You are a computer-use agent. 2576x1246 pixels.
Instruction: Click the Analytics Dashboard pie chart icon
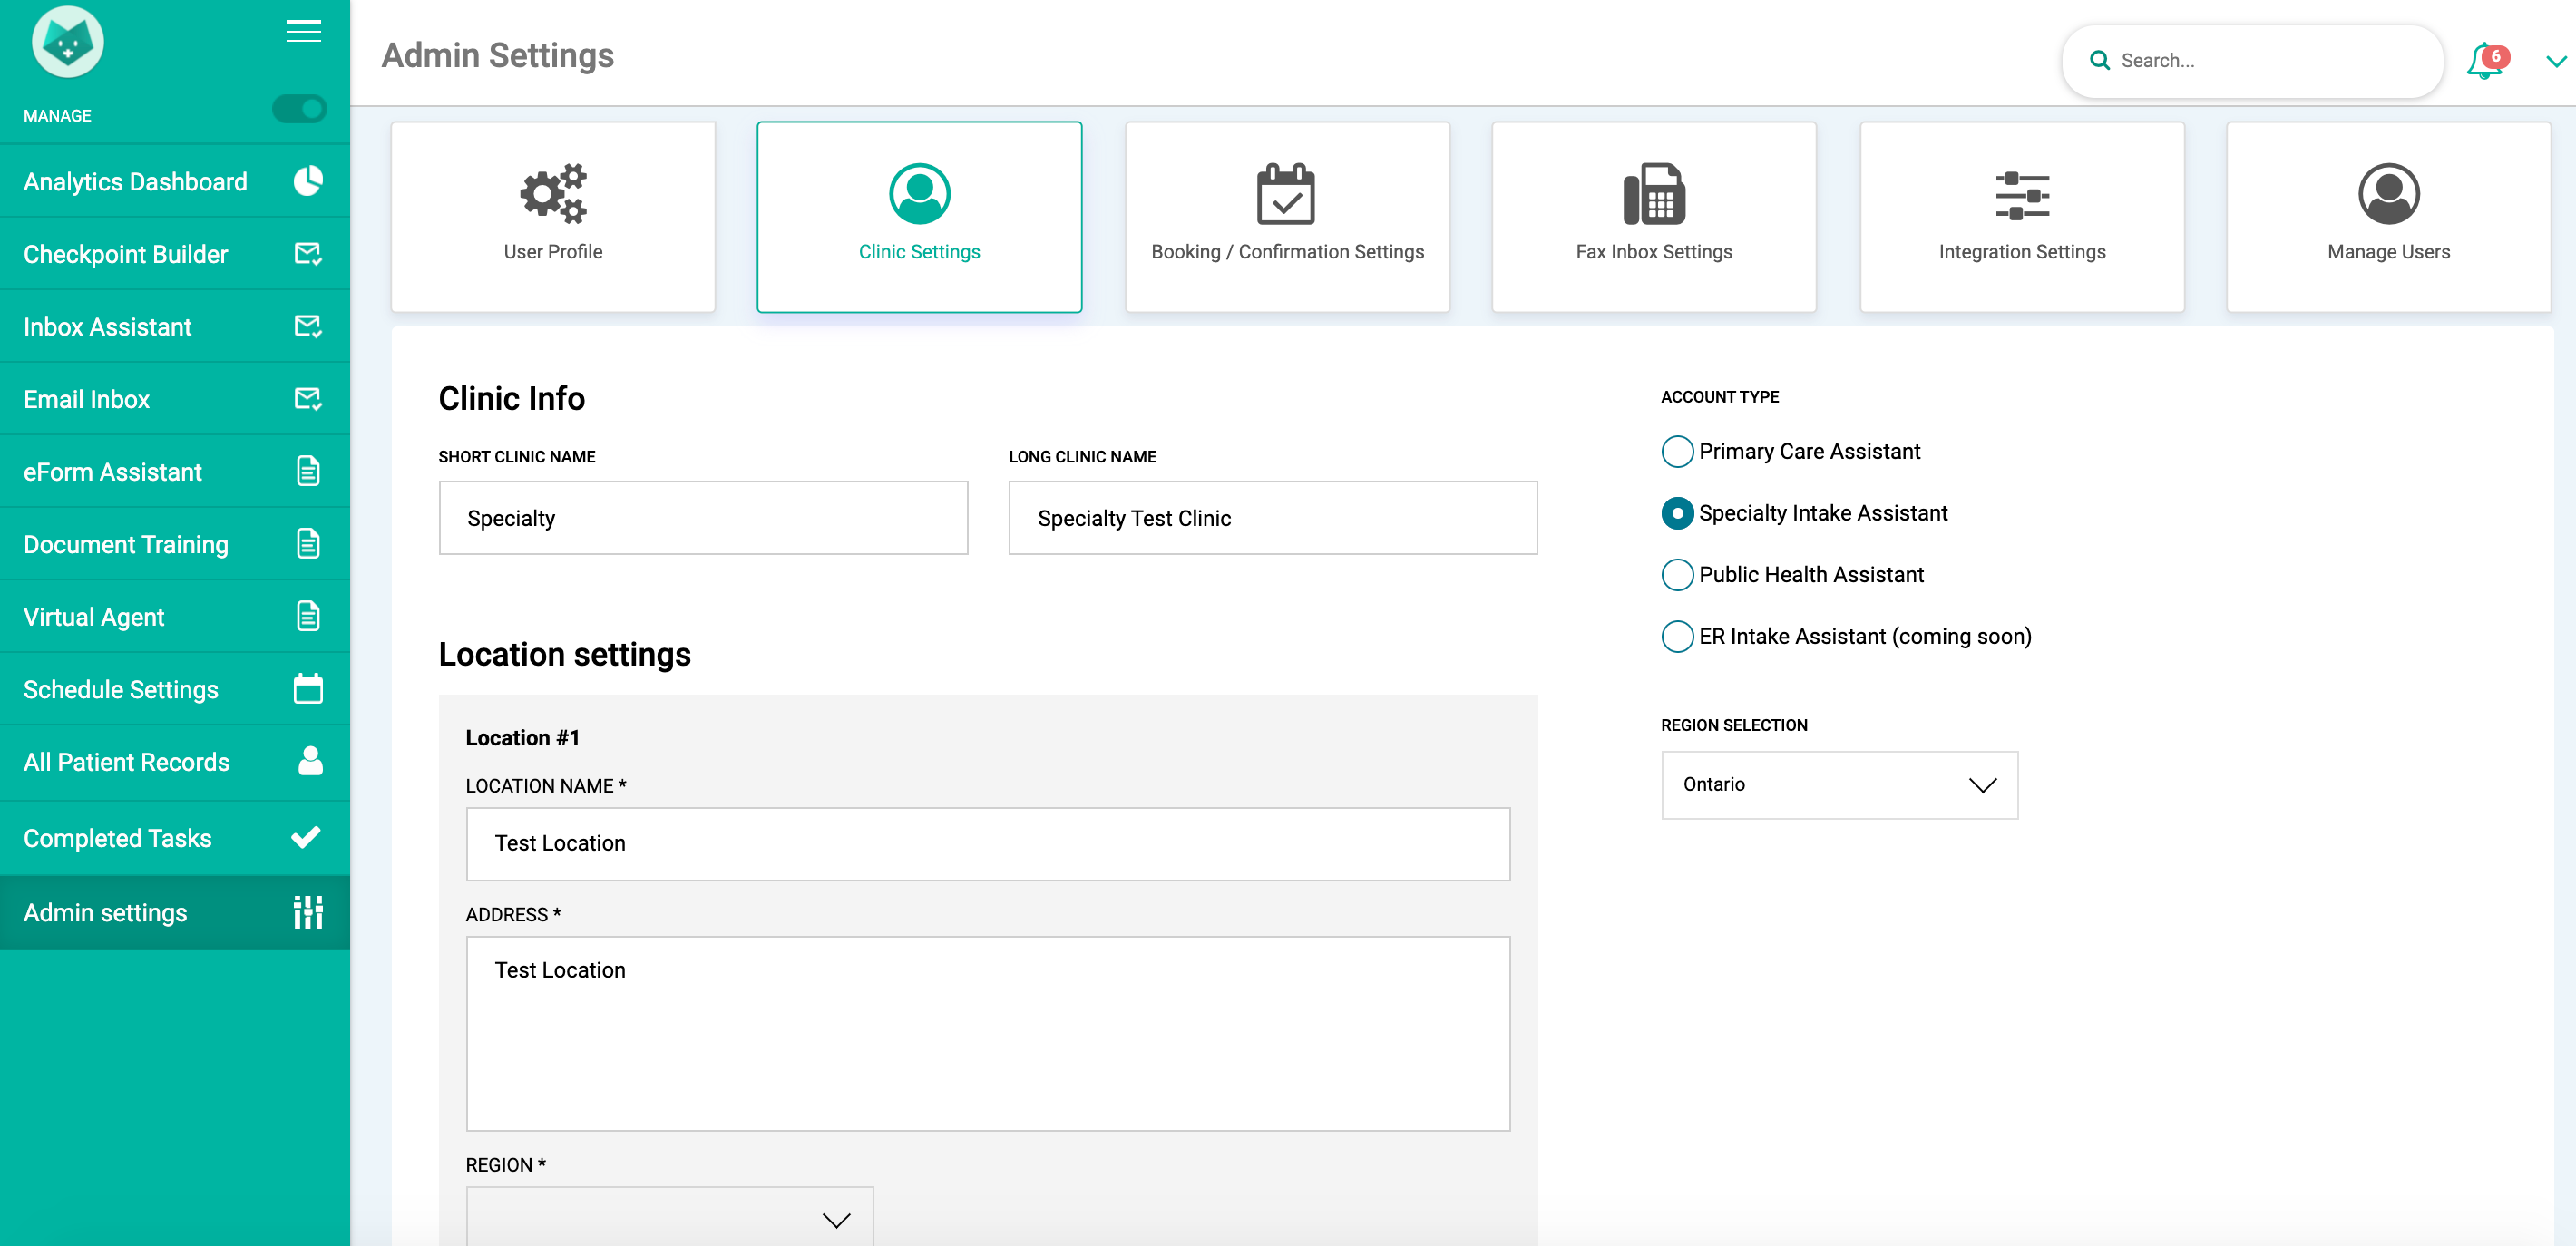click(x=308, y=181)
